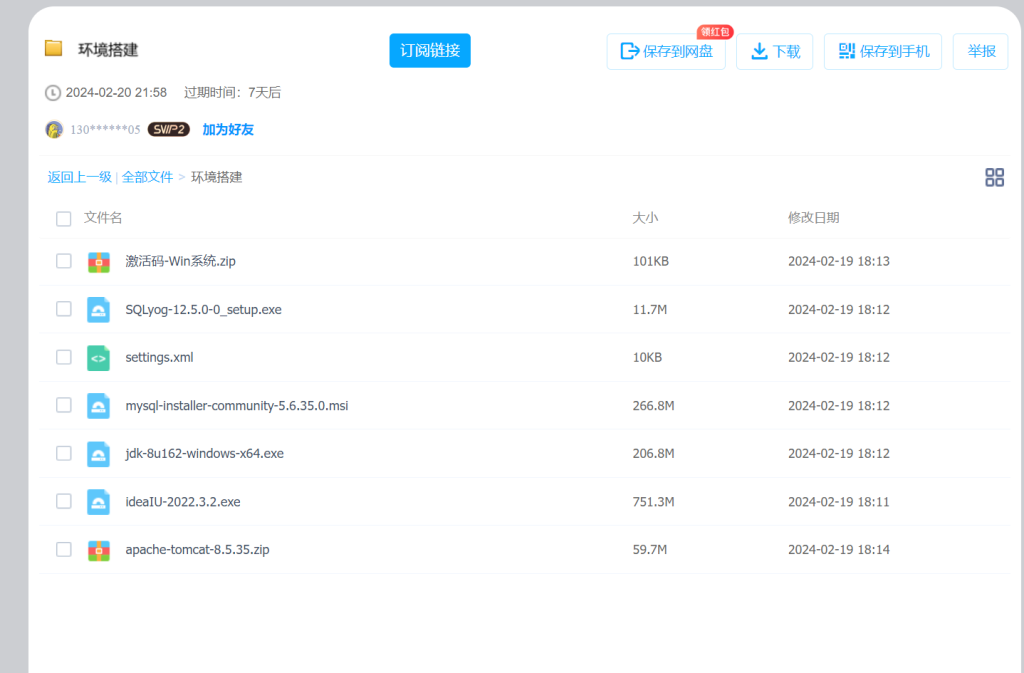Click the zip icon for apache-tomcat-8.5.35.zip

(99, 550)
